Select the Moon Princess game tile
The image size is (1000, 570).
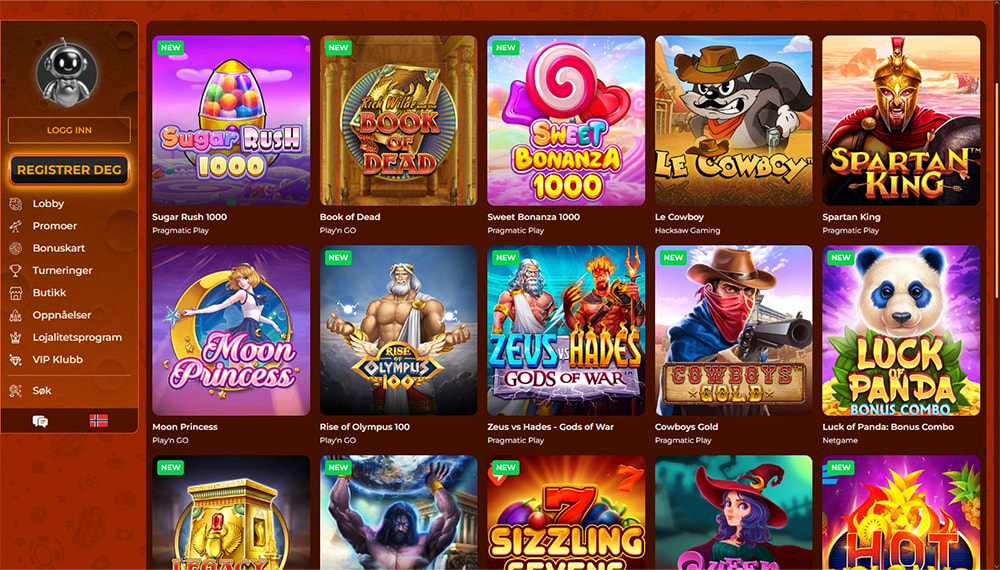pos(231,330)
